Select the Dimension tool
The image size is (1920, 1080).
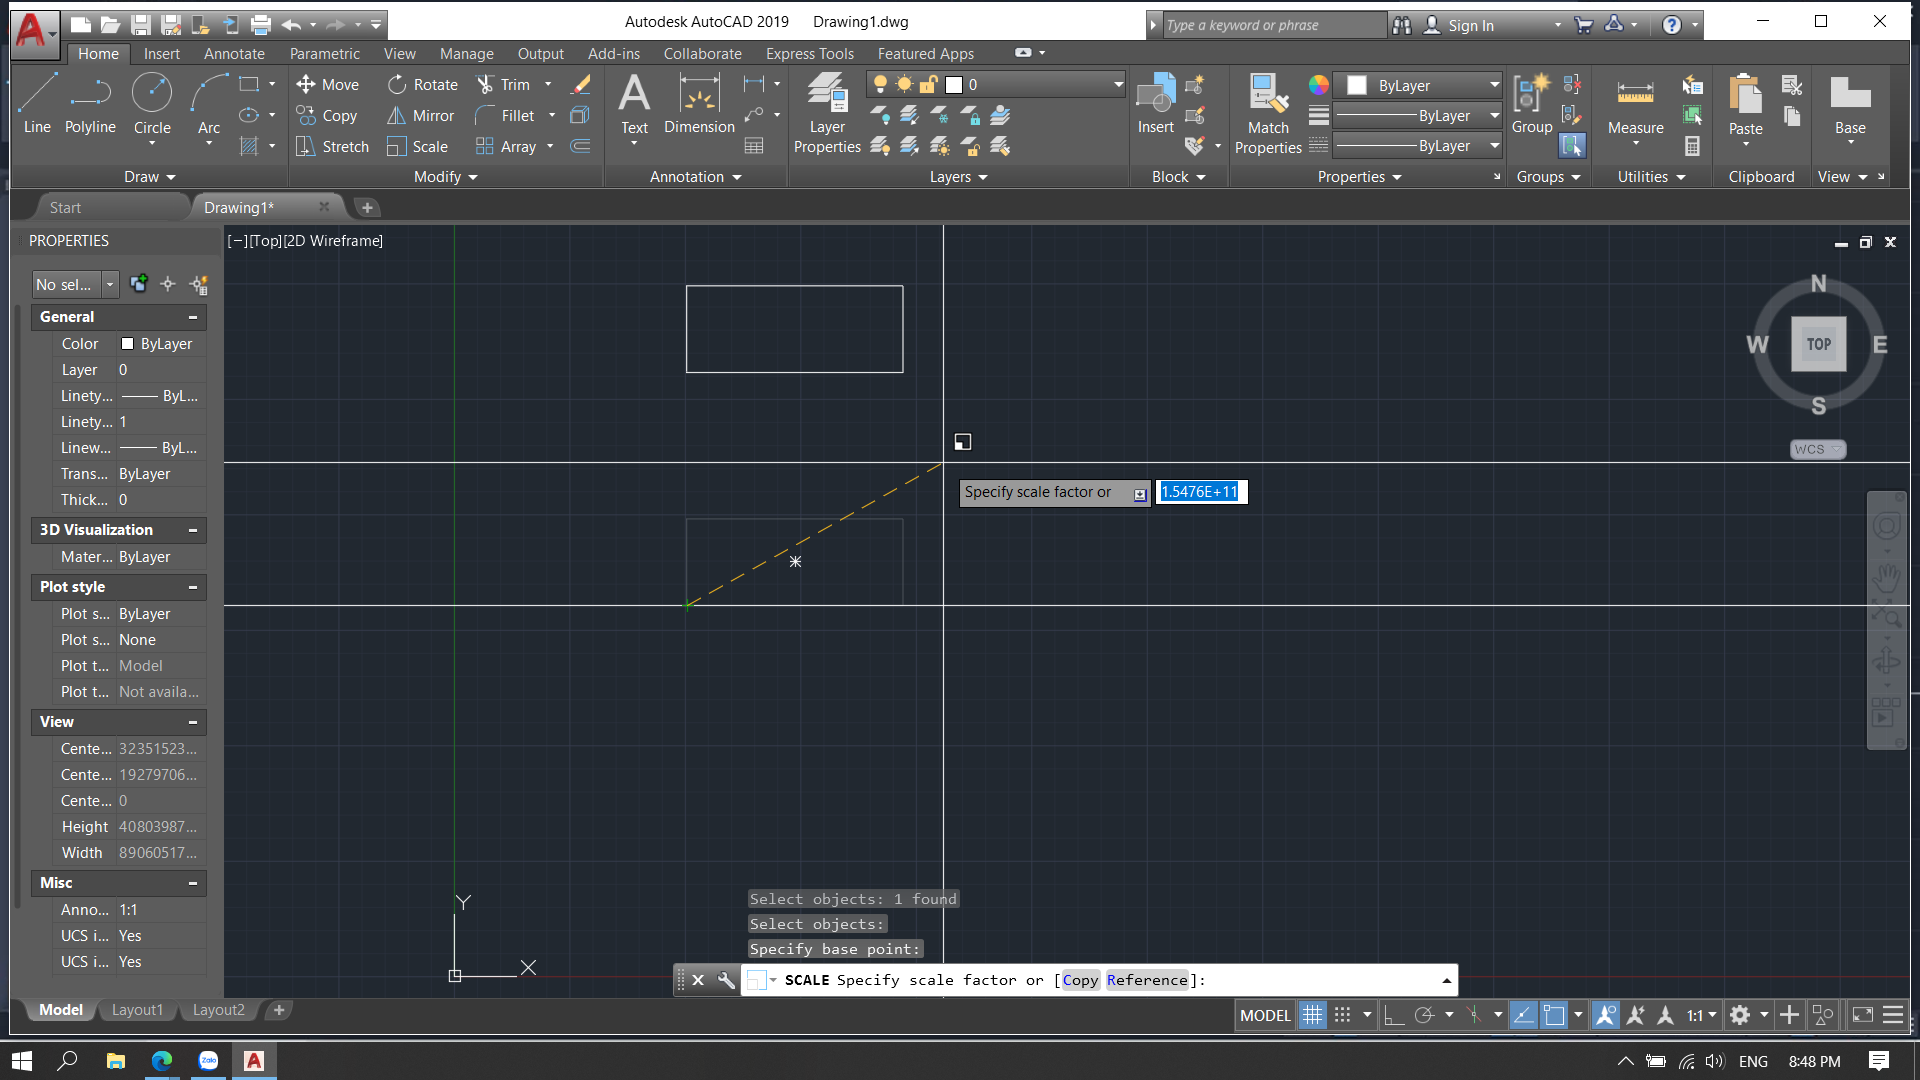(699, 103)
